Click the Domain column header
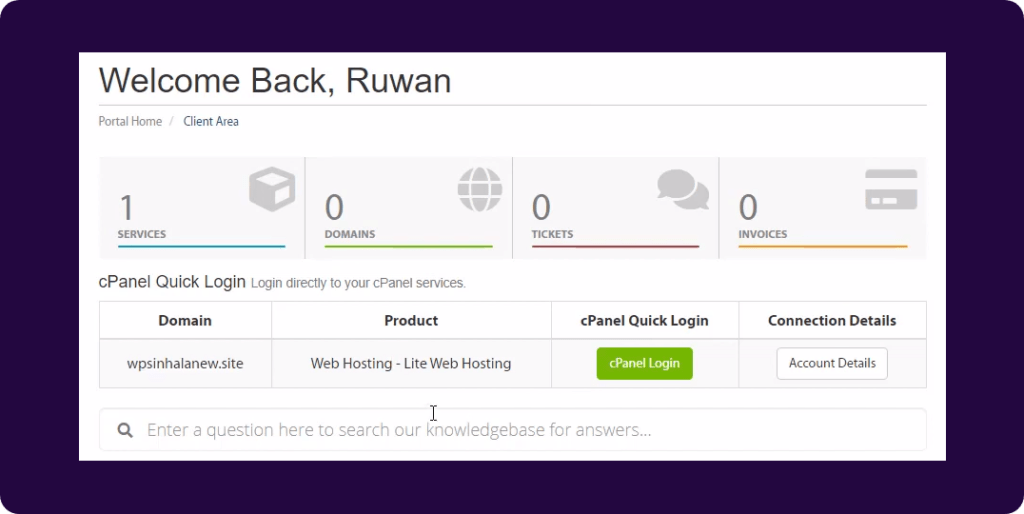This screenshot has height=514, width=1024. tap(185, 321)
